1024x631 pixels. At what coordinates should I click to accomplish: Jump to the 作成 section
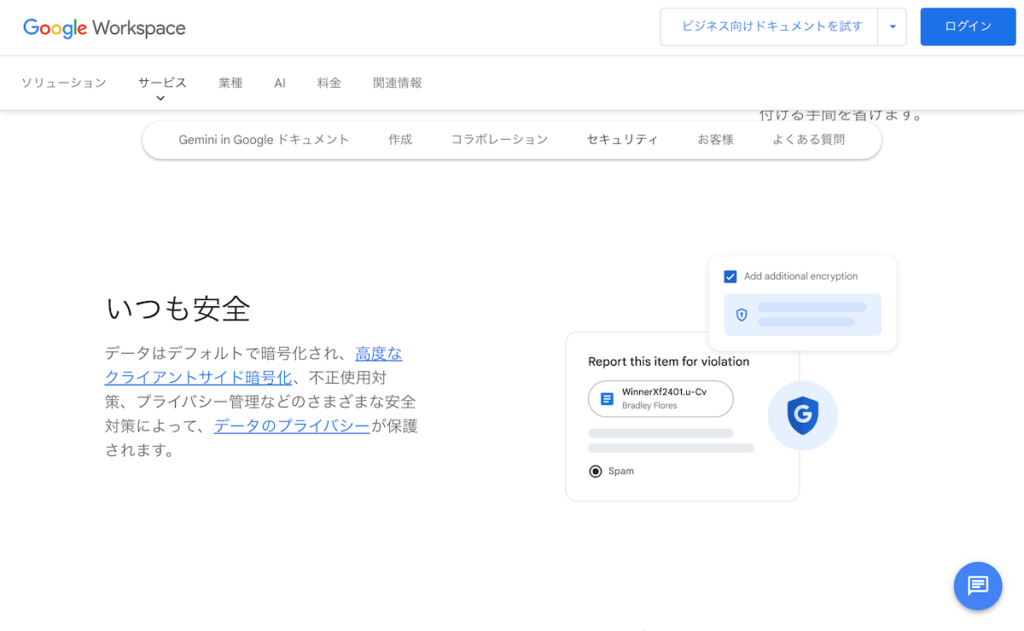400,139
